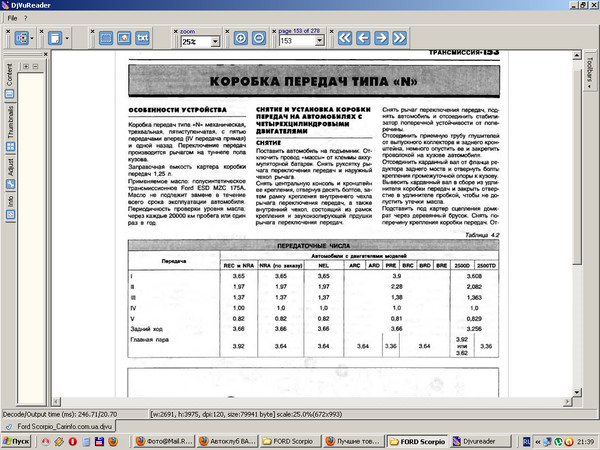Activate the Djvureader taskbar button
600x450 pixels.
click(479, 441)
